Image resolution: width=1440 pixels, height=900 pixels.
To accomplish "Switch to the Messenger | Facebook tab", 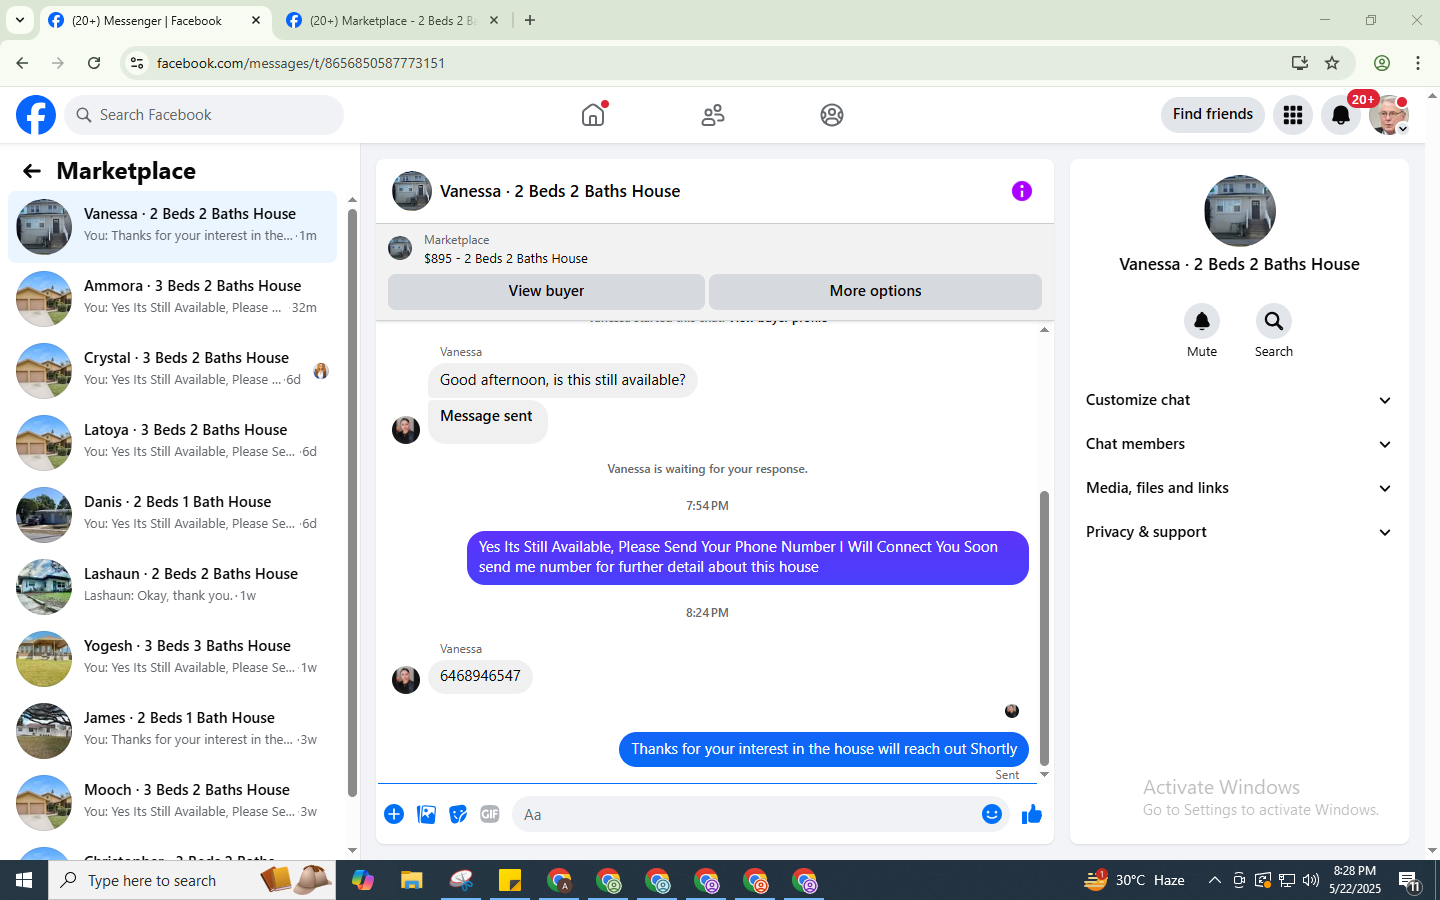I will [x=155, y=20].
